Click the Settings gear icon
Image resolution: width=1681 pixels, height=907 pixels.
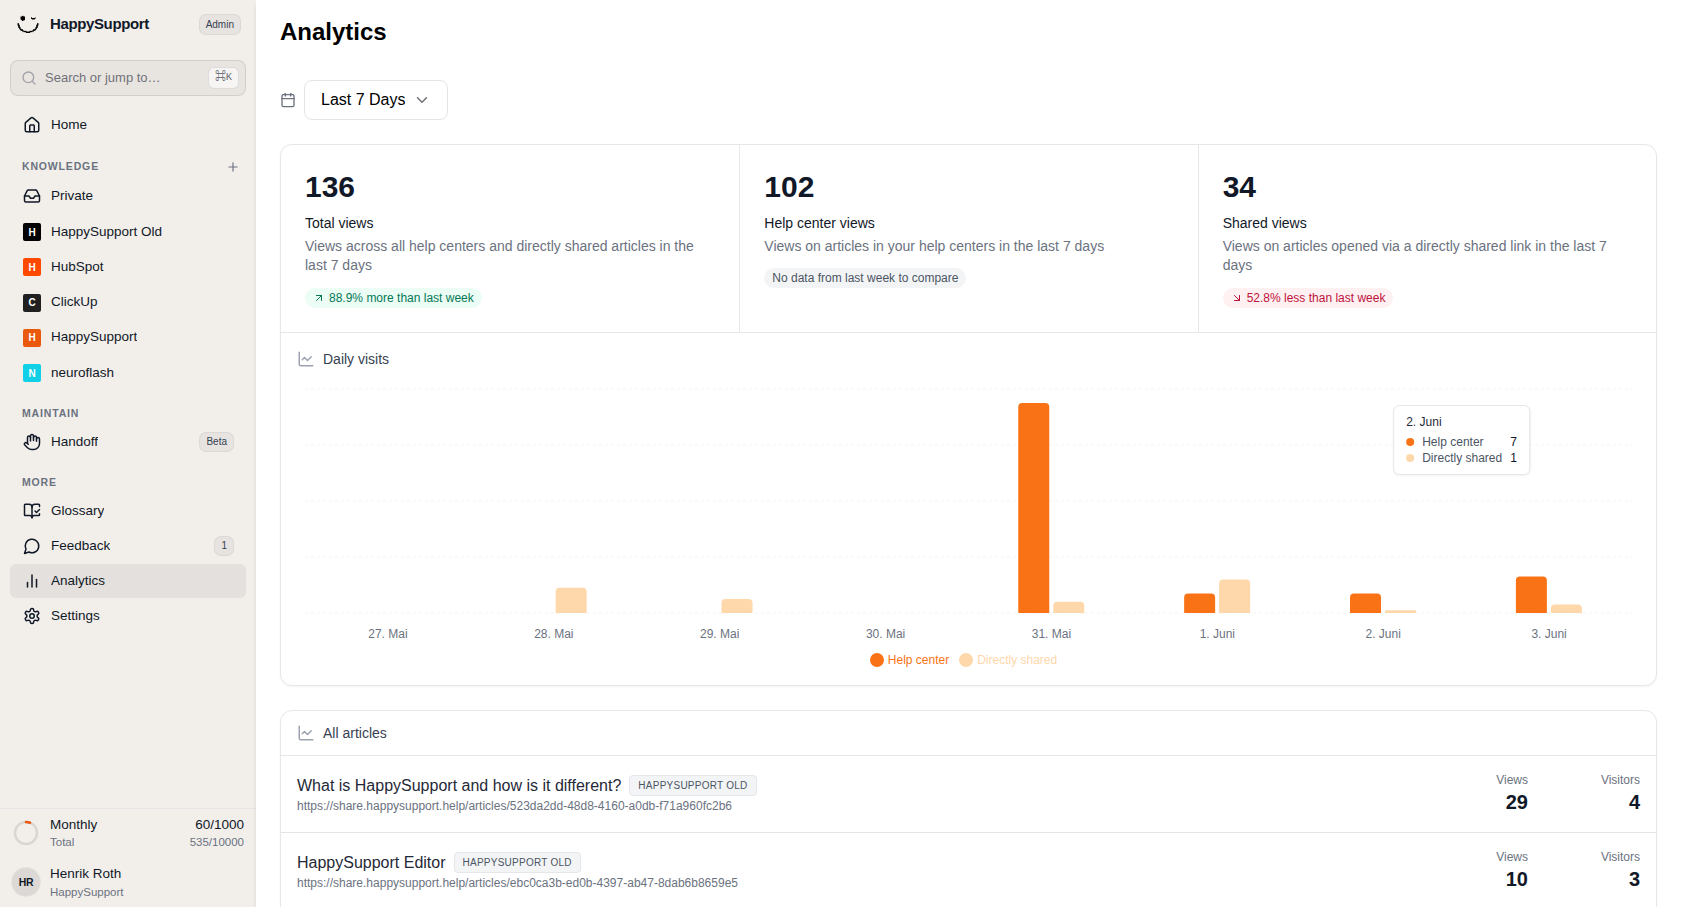(32, 616)
